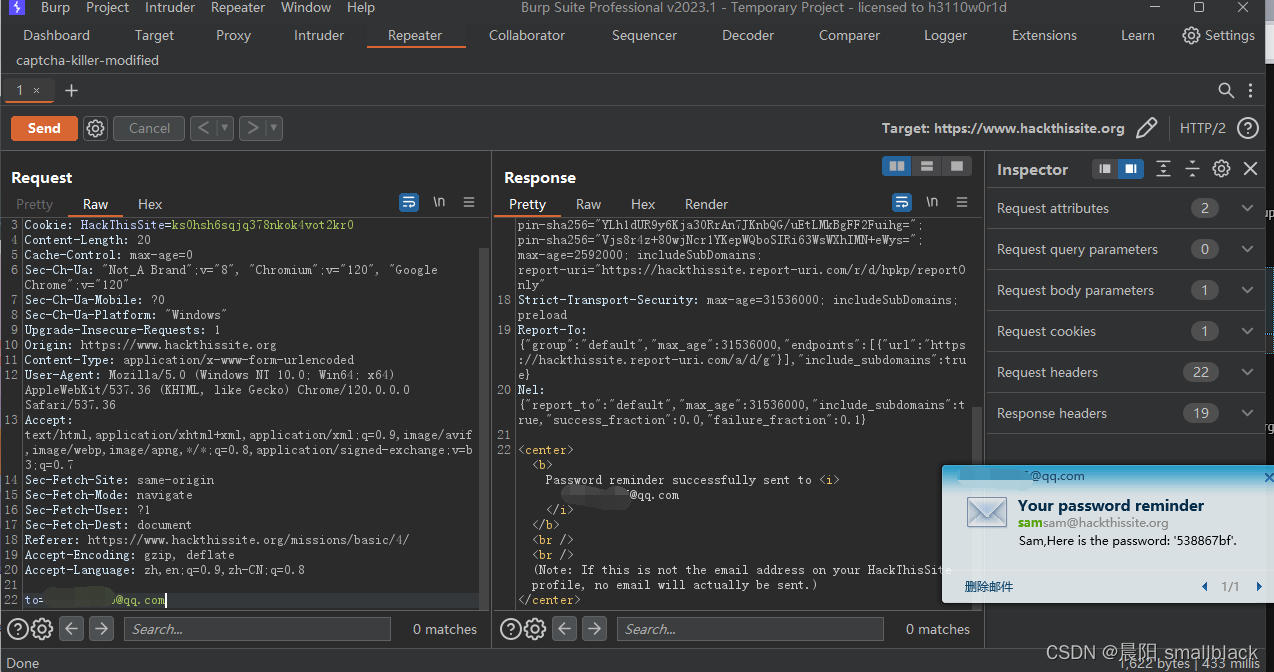The width and height of the screenshot is (1274, 672).
Task: Toggle request non-printable characters \n
Action: click(x=438, y=202)
